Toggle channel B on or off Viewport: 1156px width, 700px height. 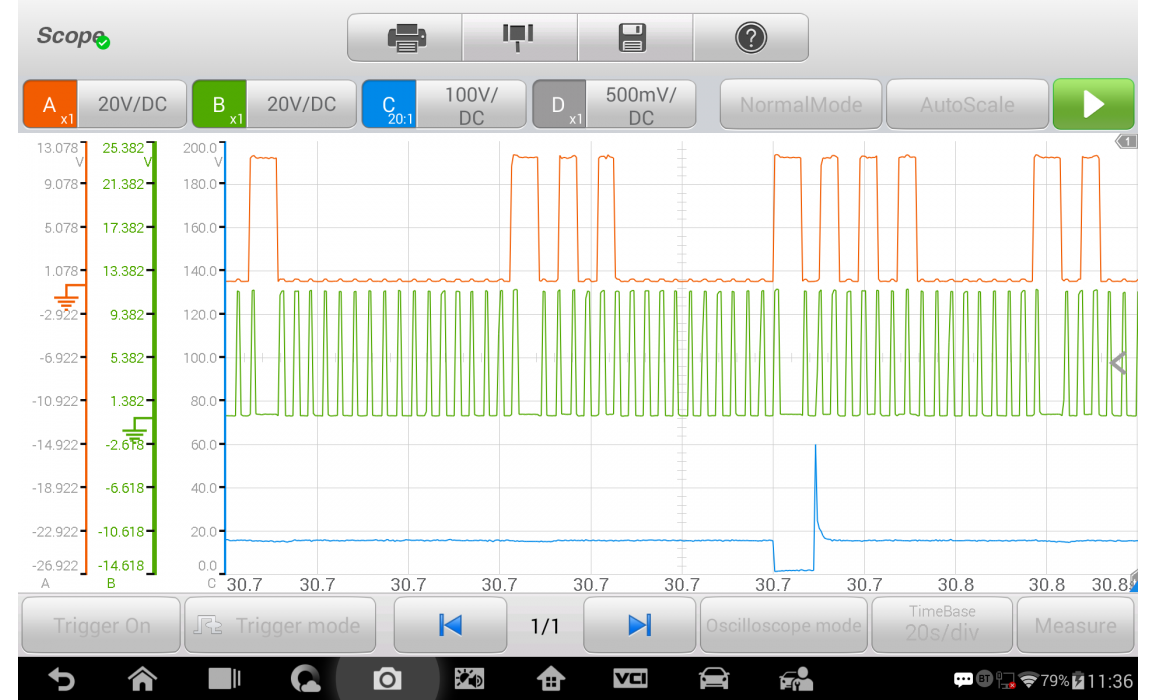point(220,105)
